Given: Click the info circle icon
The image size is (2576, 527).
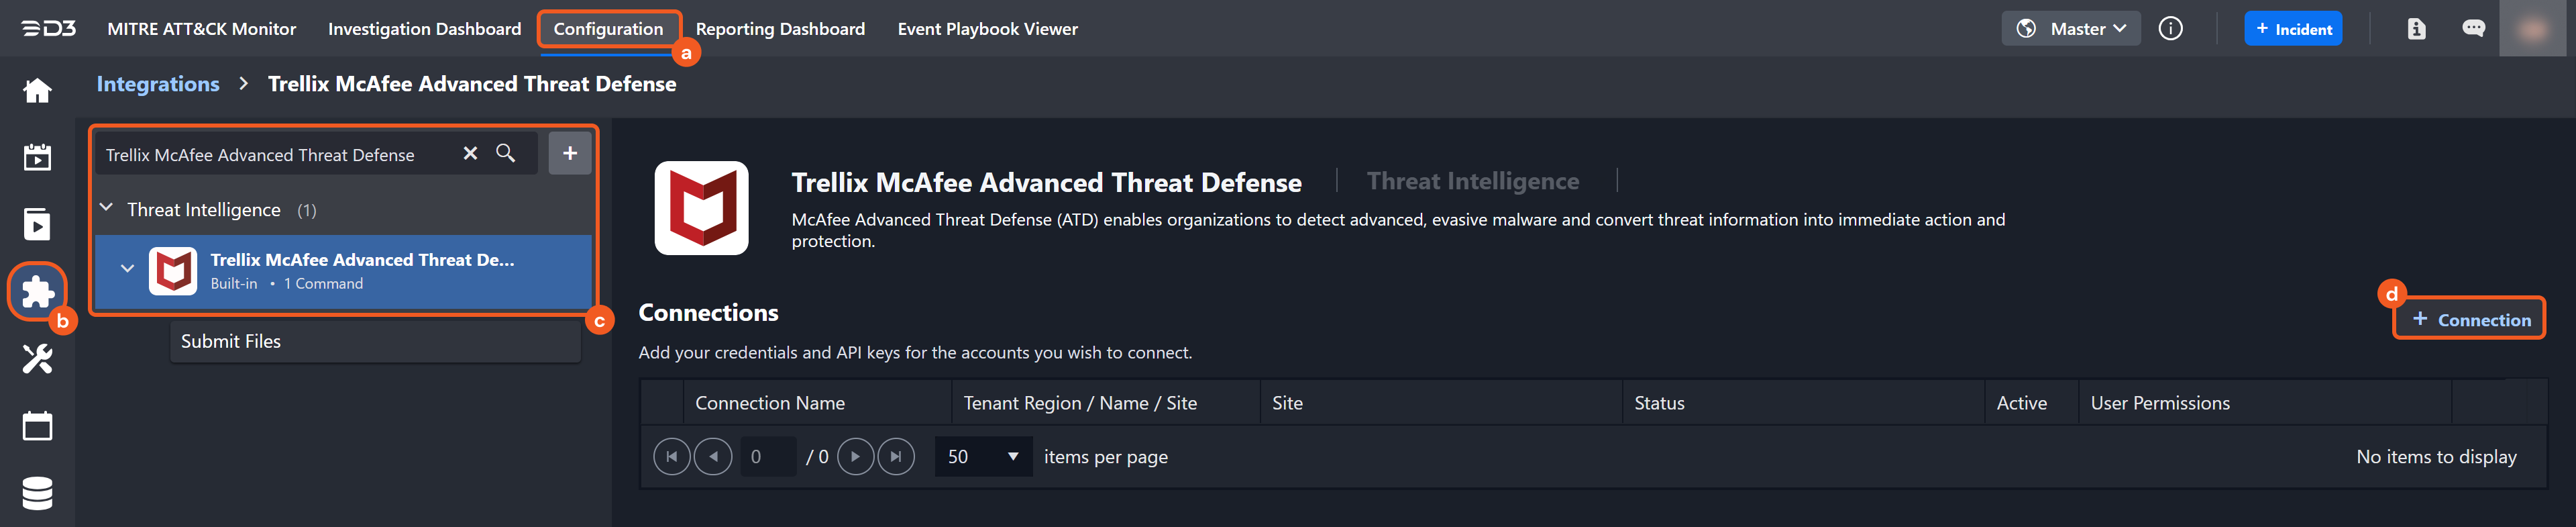Looking at the screenshot, I should [2170, 29].
